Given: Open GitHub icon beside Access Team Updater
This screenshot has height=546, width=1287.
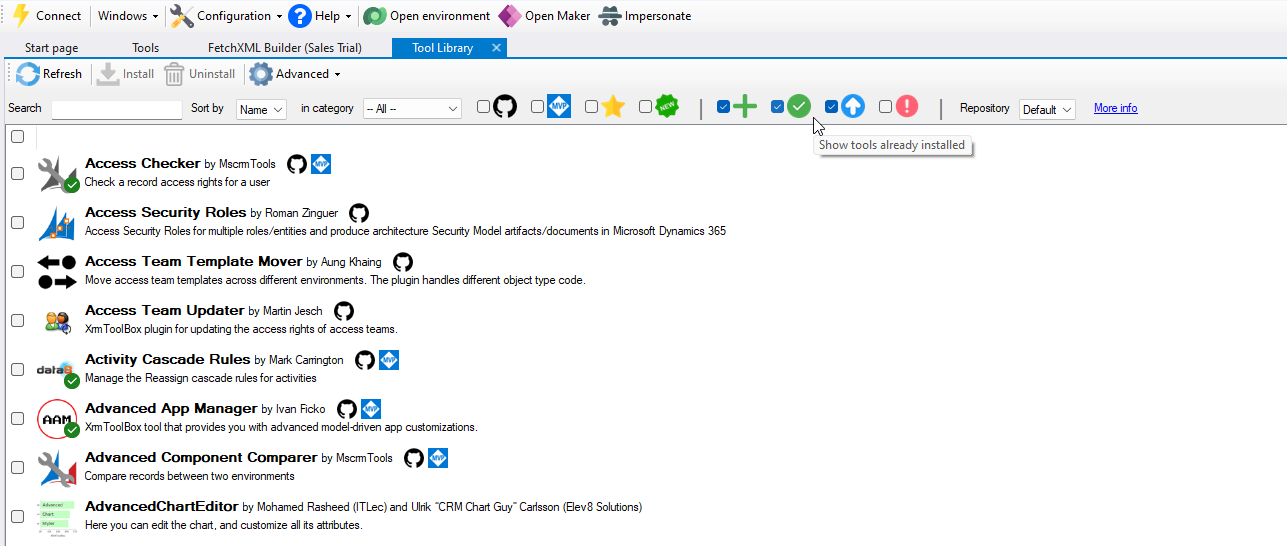Looking at the screenshot, I should click(344, 311).
